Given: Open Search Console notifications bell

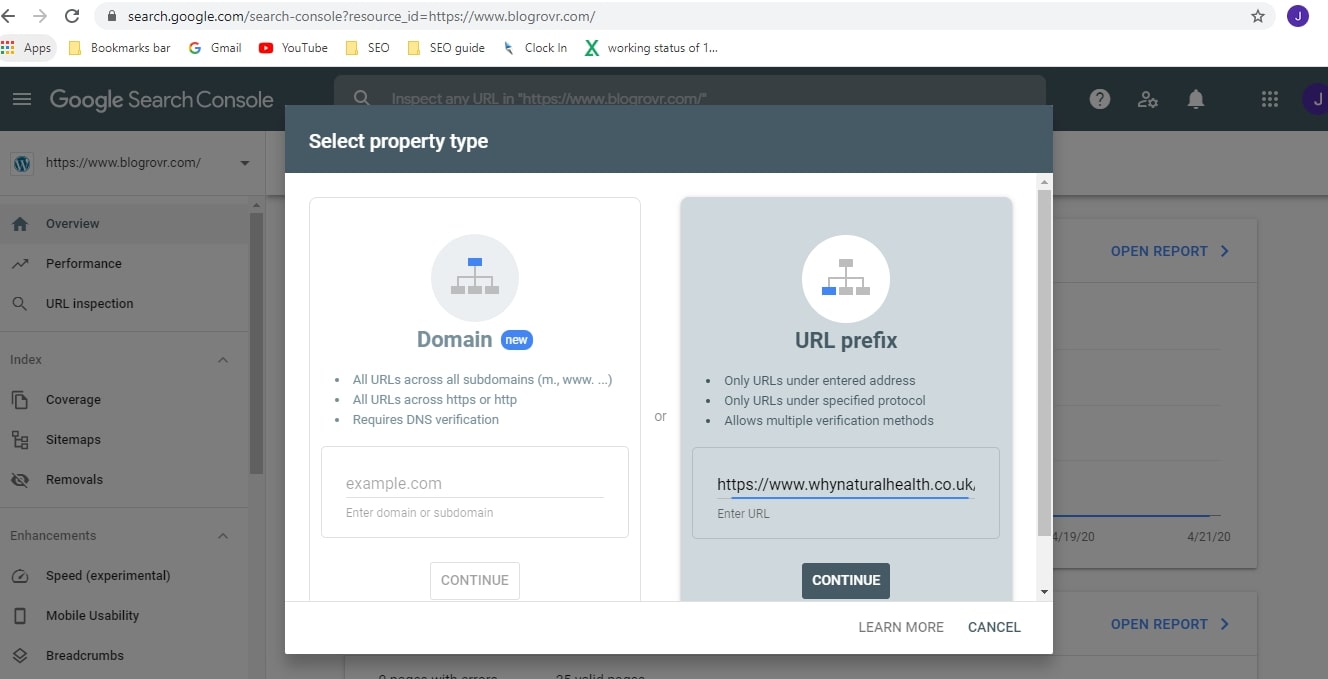Looking at the screenshot, I should [1195, 99].
